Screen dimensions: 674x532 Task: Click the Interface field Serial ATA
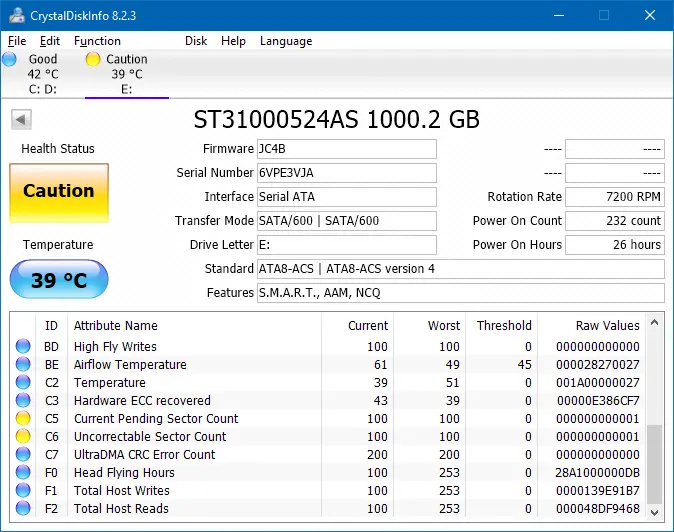[347, 197]
